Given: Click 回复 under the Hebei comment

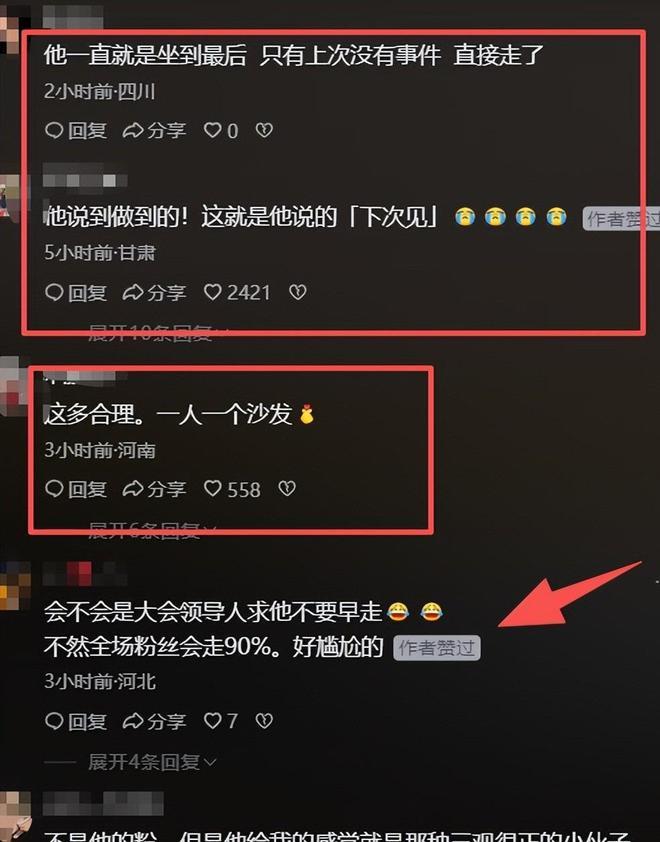Looking at the screenshot, I should coord(76,721).
